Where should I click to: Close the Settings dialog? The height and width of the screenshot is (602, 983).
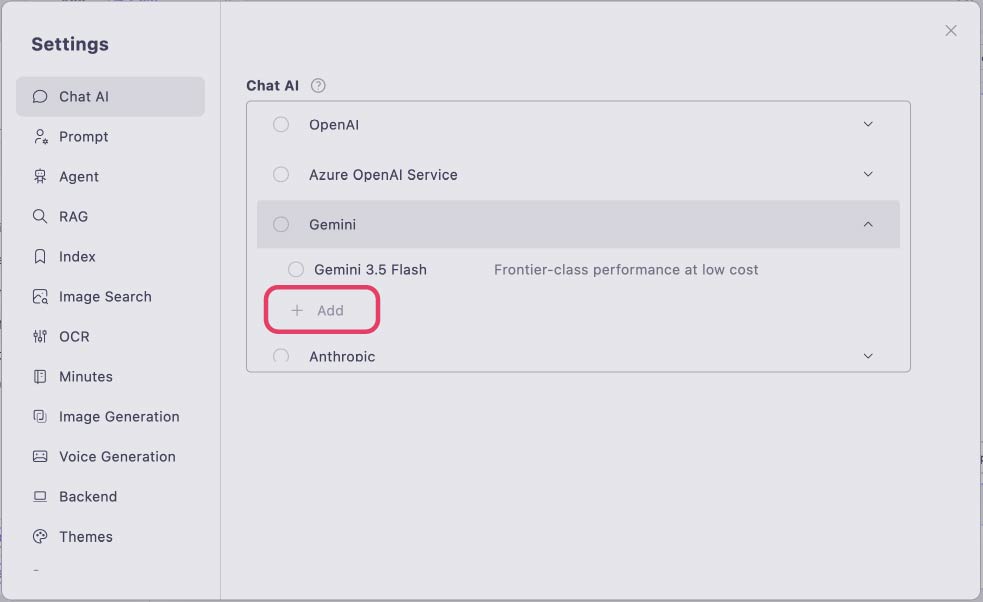951,31
